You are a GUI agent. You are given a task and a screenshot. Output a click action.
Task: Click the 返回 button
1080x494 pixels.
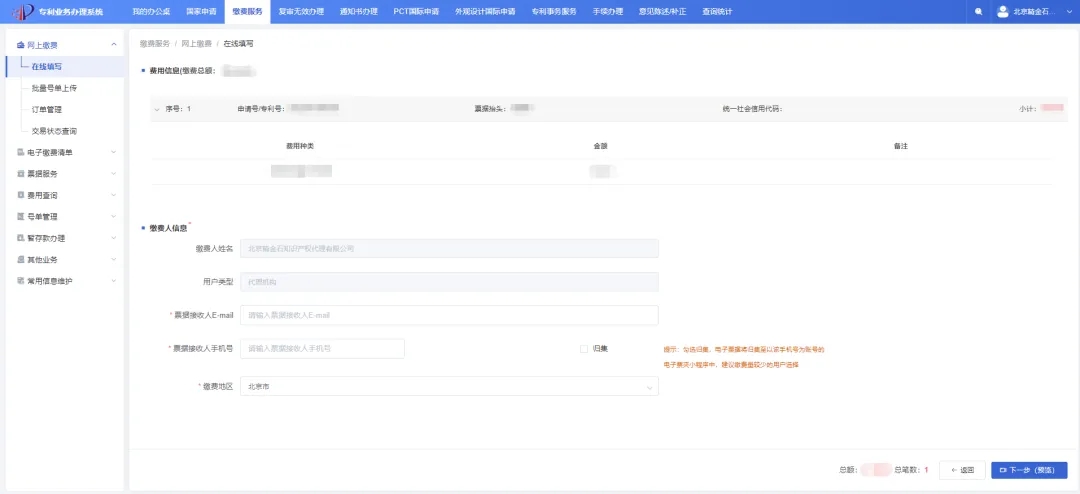tap(962, 470)
